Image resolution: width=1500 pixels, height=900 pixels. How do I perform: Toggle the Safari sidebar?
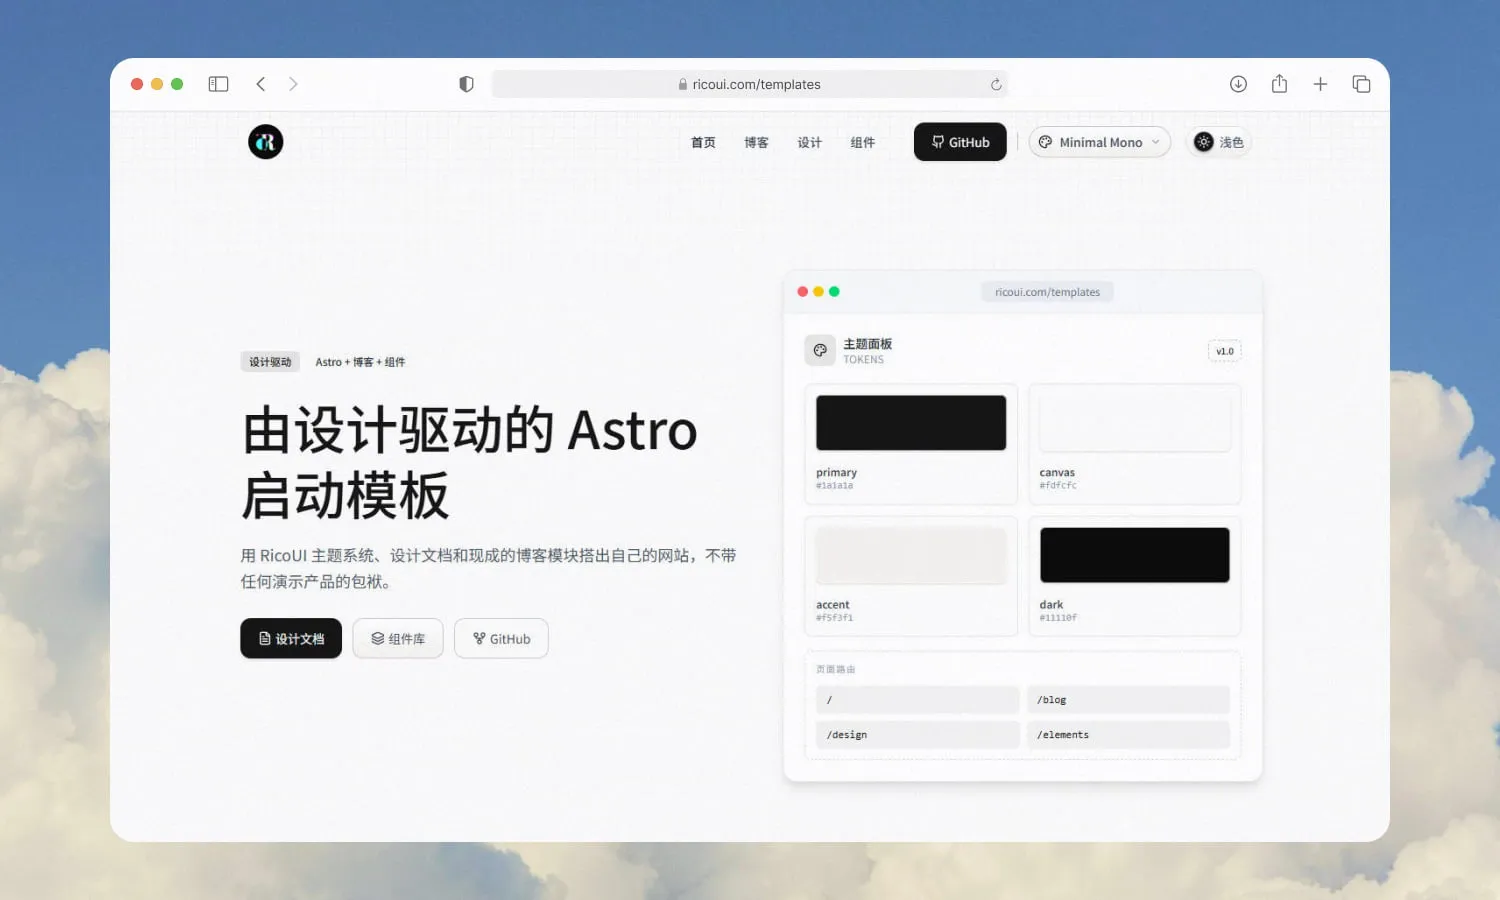[218, 84]
